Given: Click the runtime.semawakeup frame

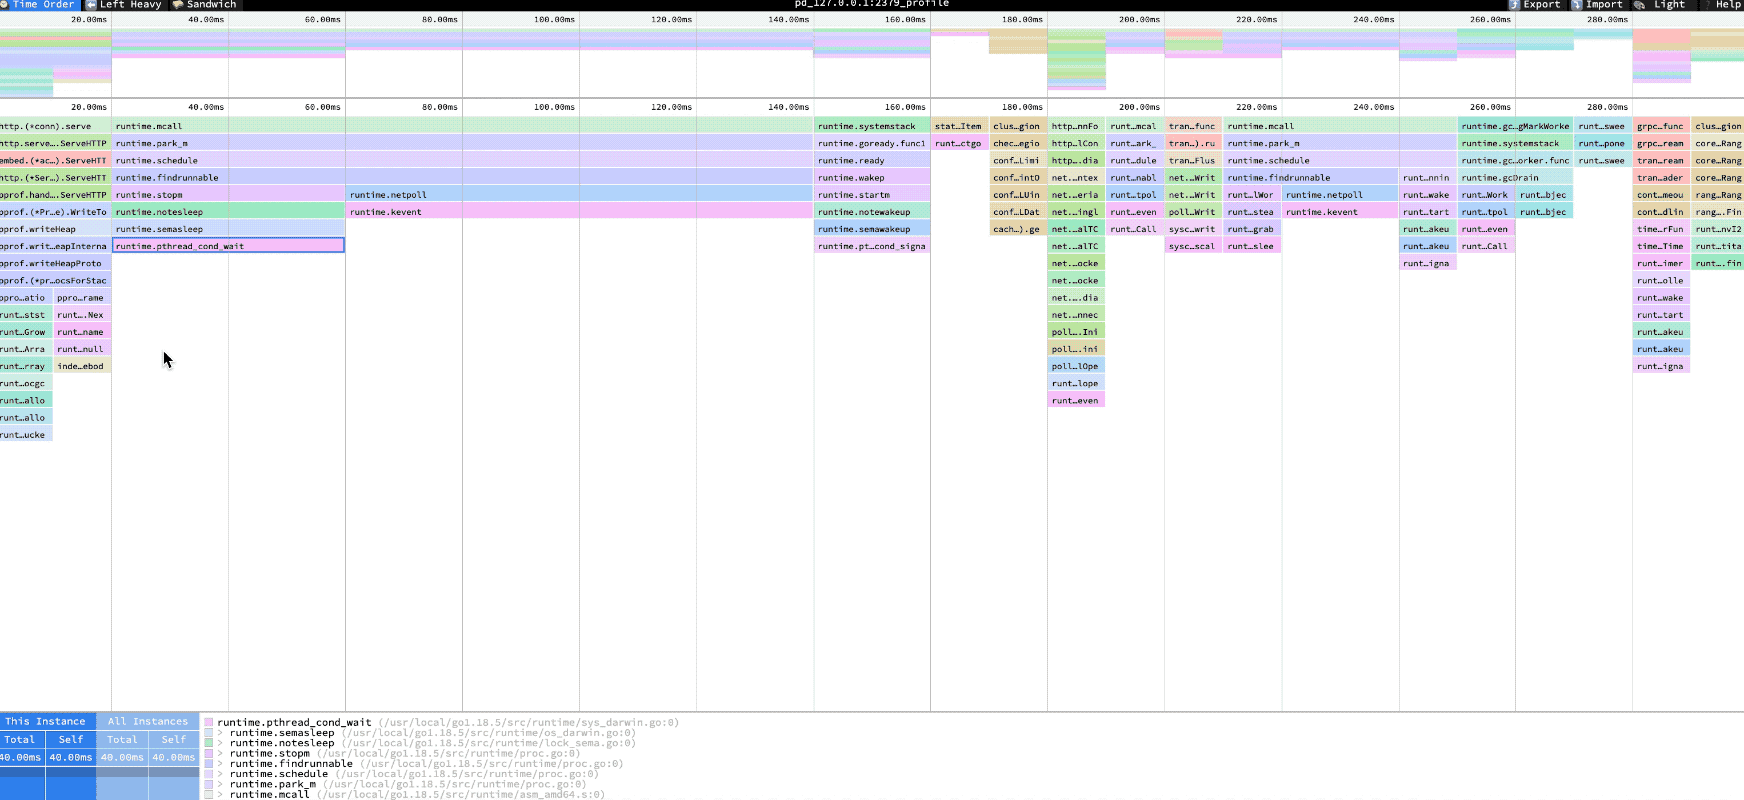Looking at the screenshot, I should (x=872, y=229).
